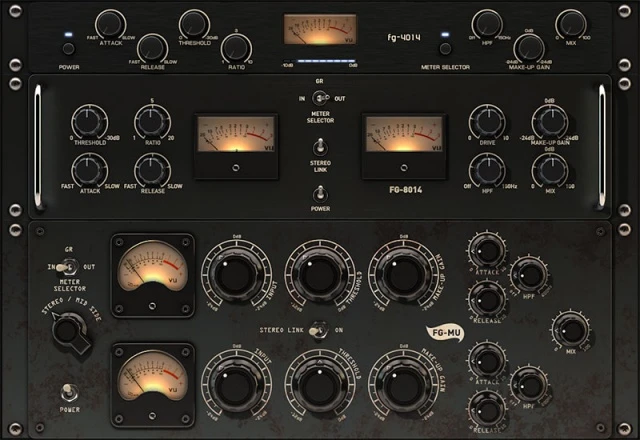Click the FG-401 Attack knob
Image resolution: width=640 pixels, height=440 pixels.
[x=109, y=24]
